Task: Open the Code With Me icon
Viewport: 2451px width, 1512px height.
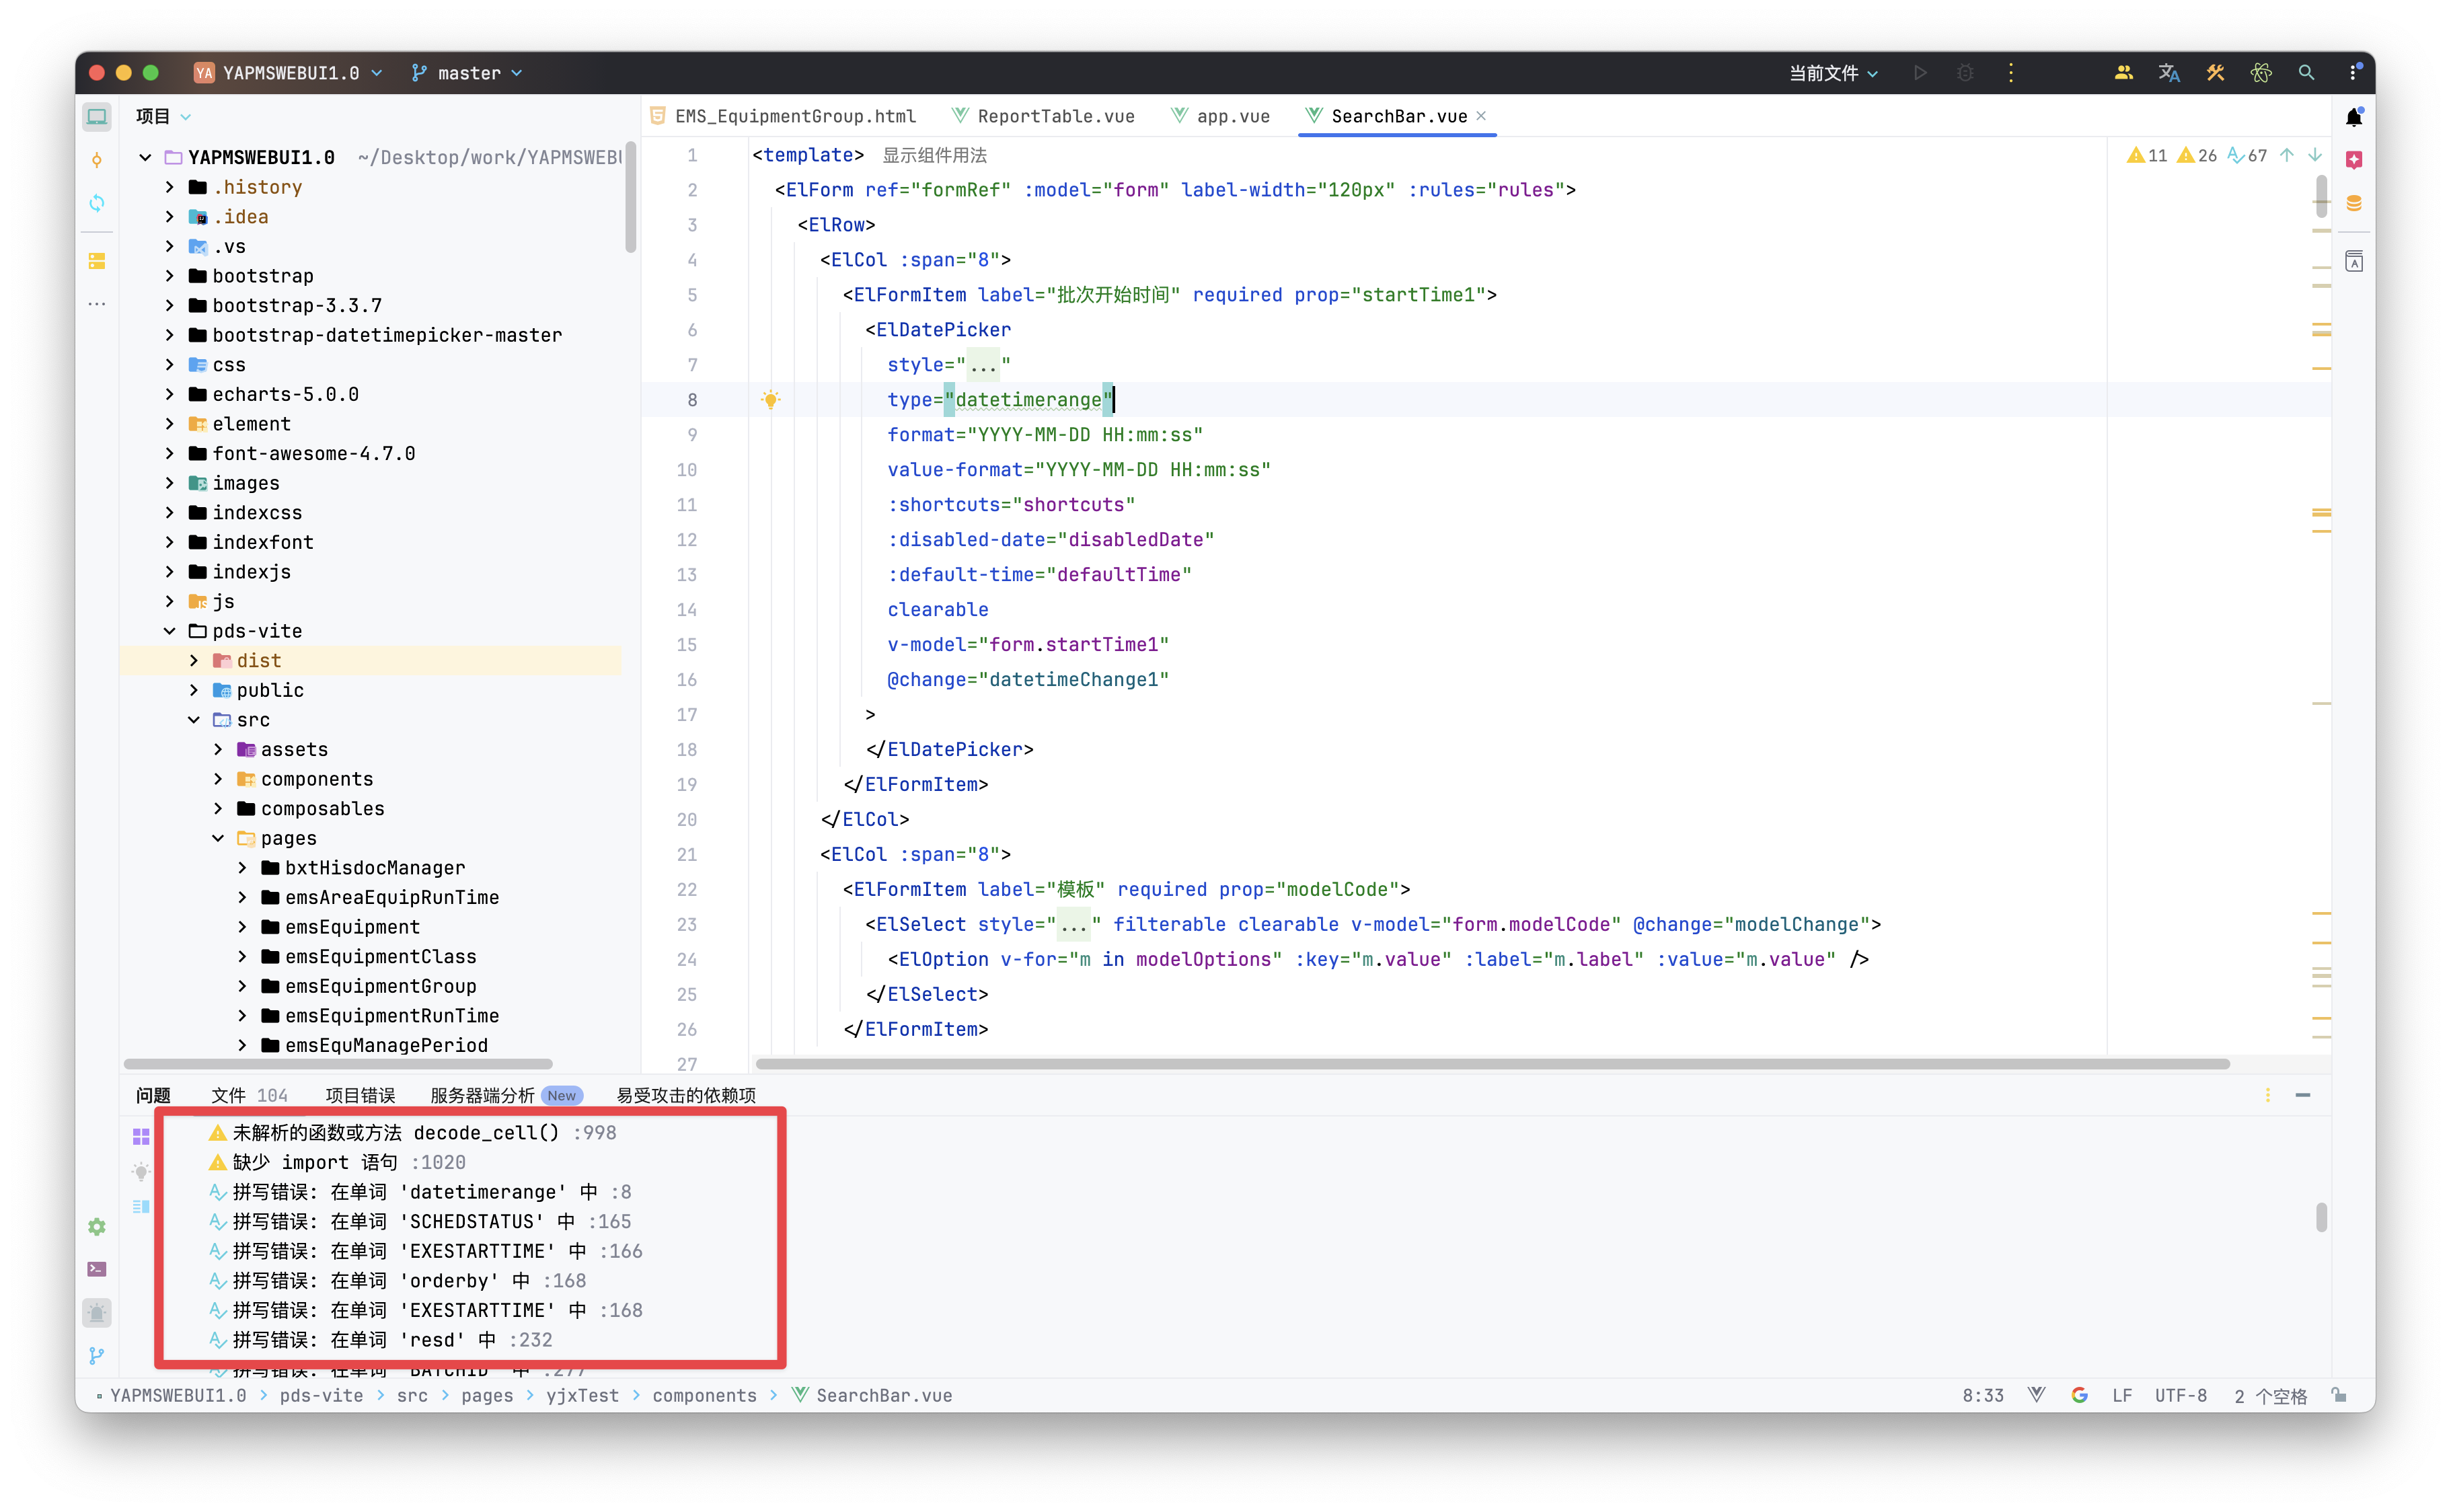Action: (x=2124, y=73)
